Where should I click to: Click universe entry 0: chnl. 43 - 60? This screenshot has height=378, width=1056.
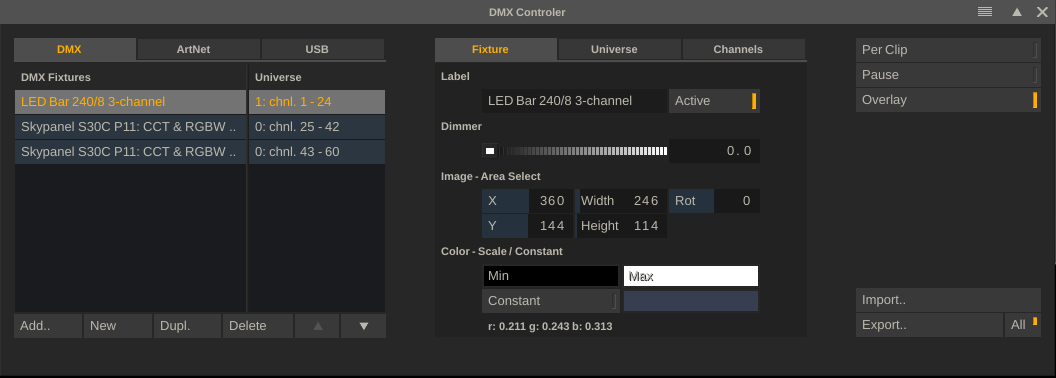317,152
